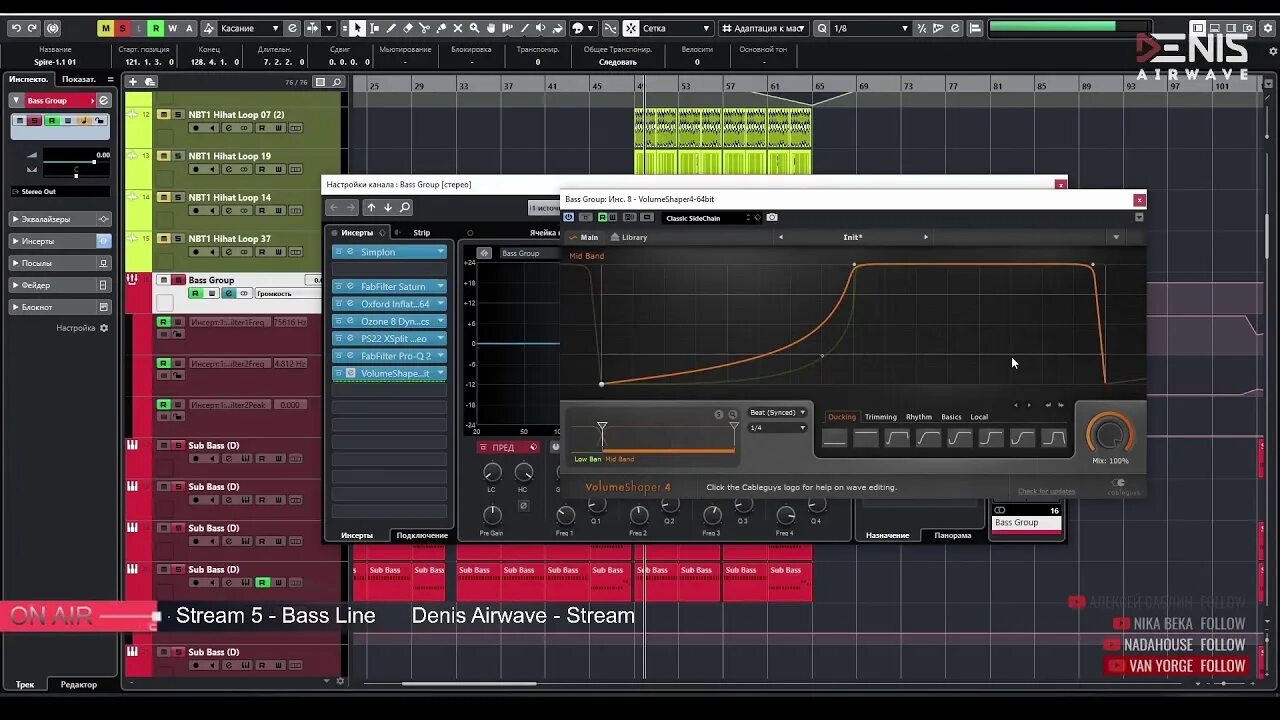Toggle solo S button in band view
This screenshot has width=1280, height=720.
(x=718, y=414)
